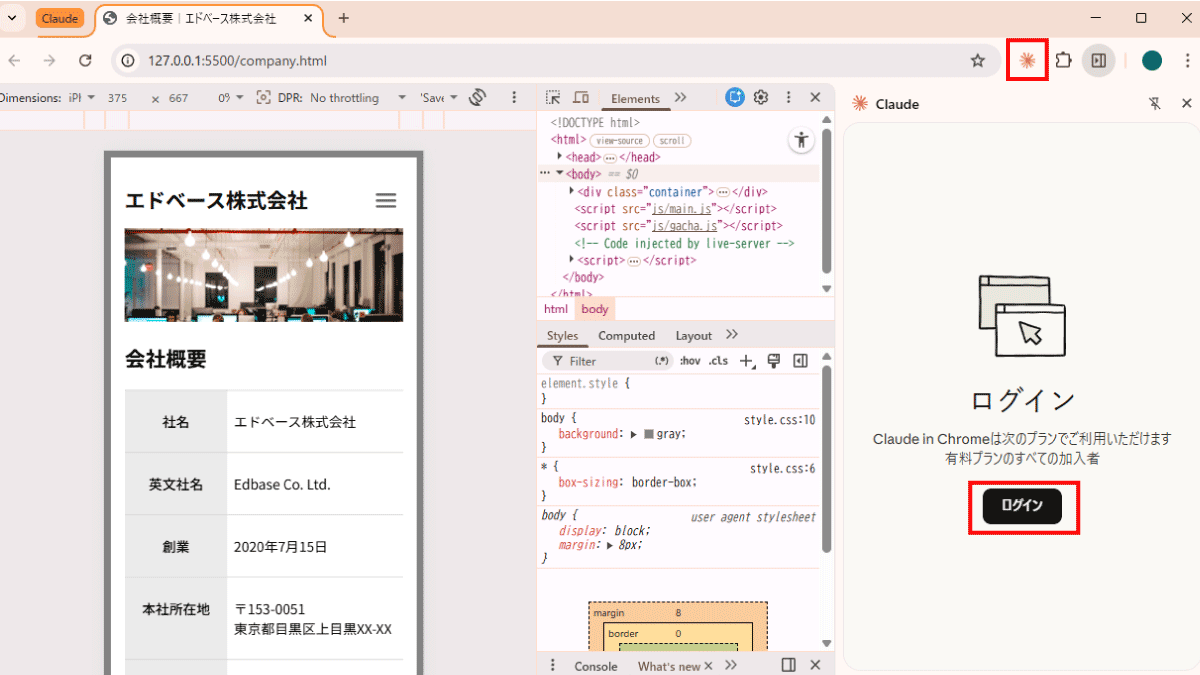Viewport: 1200px width, 675px height.
Task: Open the zoom percentage dropdown
Action: click(231, 98)
